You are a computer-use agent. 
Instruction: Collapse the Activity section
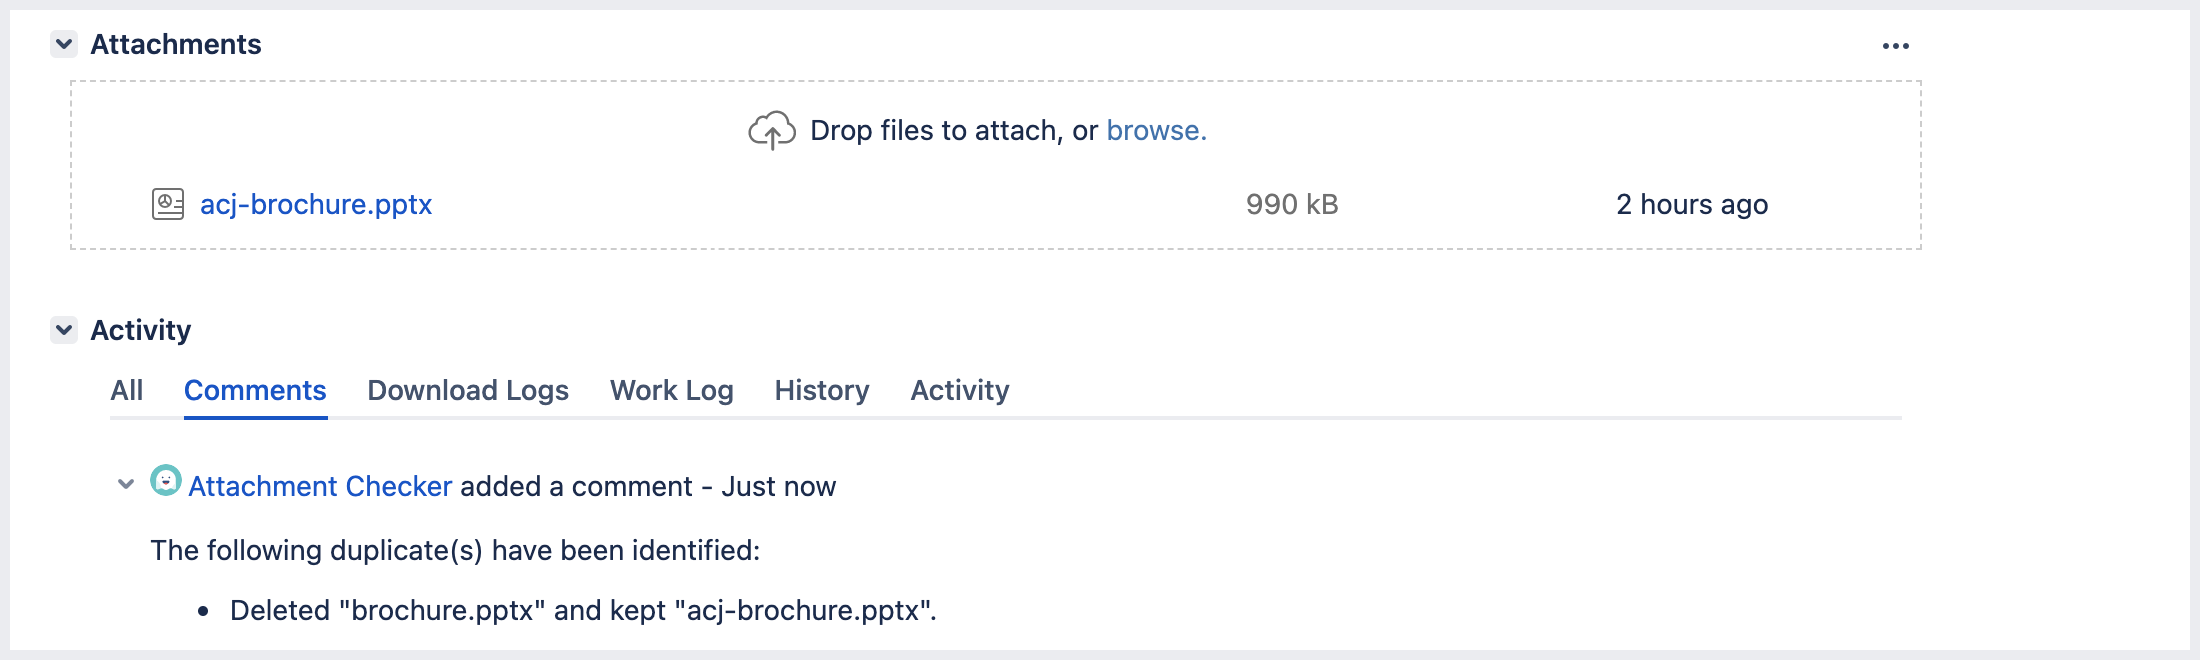tap(63, 330)
